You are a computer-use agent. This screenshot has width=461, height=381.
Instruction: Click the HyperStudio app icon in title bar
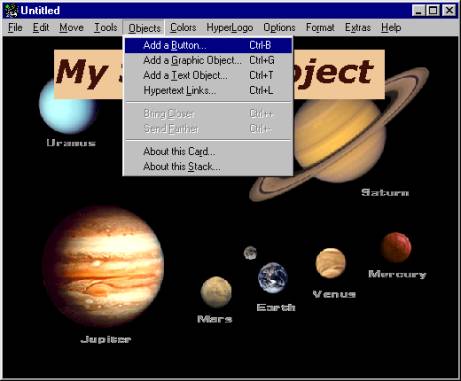click(11, 10)
